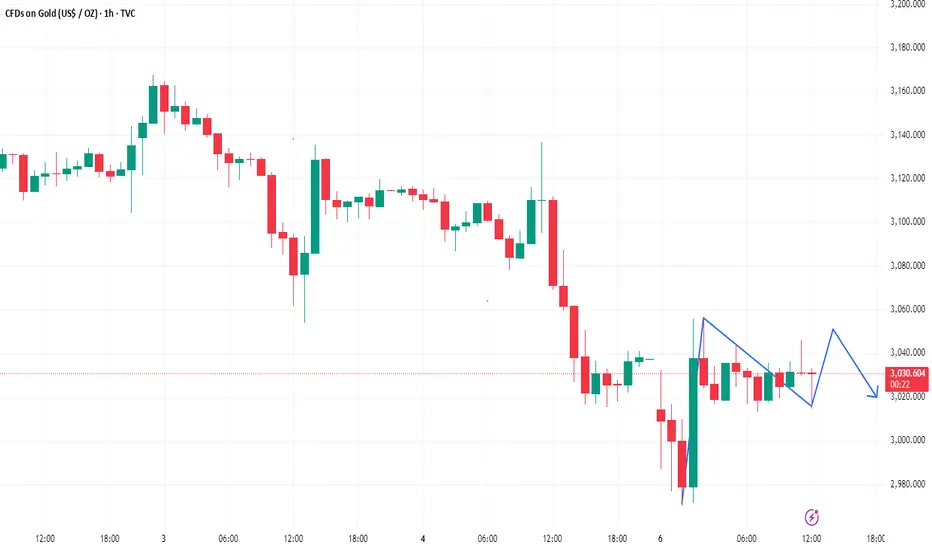Image resolution: width=932 pixels, height=550 pixels.
Task: Click the day 6 date marker on time axis
Action: (660, 539)
